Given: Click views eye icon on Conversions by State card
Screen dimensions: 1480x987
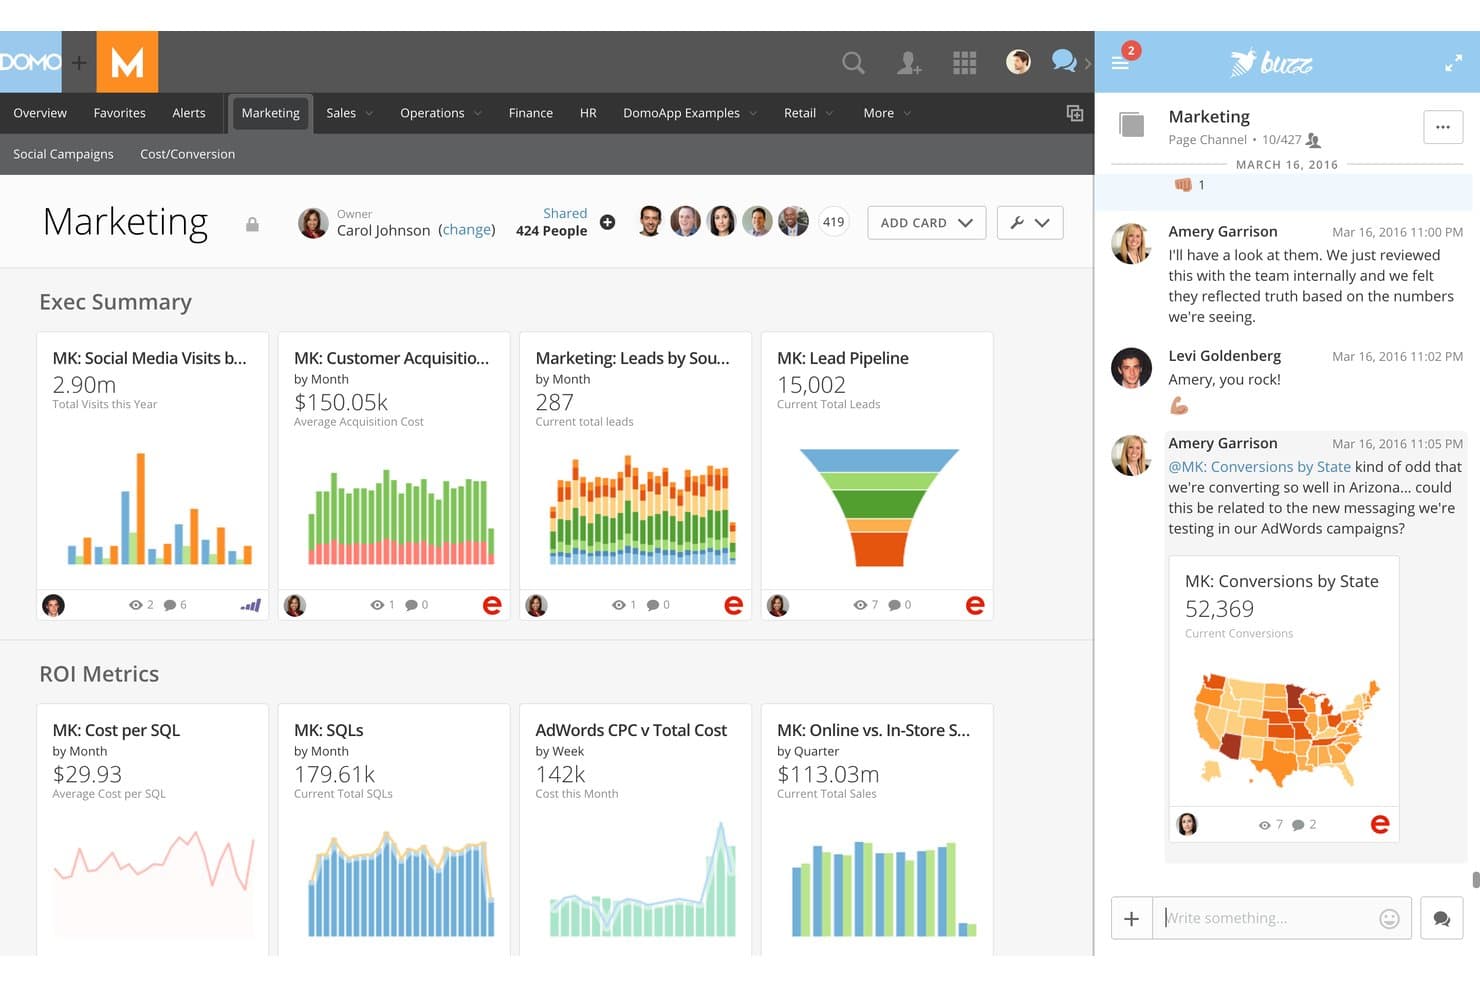Looking at the screenshot, I should coord(1265,825).
